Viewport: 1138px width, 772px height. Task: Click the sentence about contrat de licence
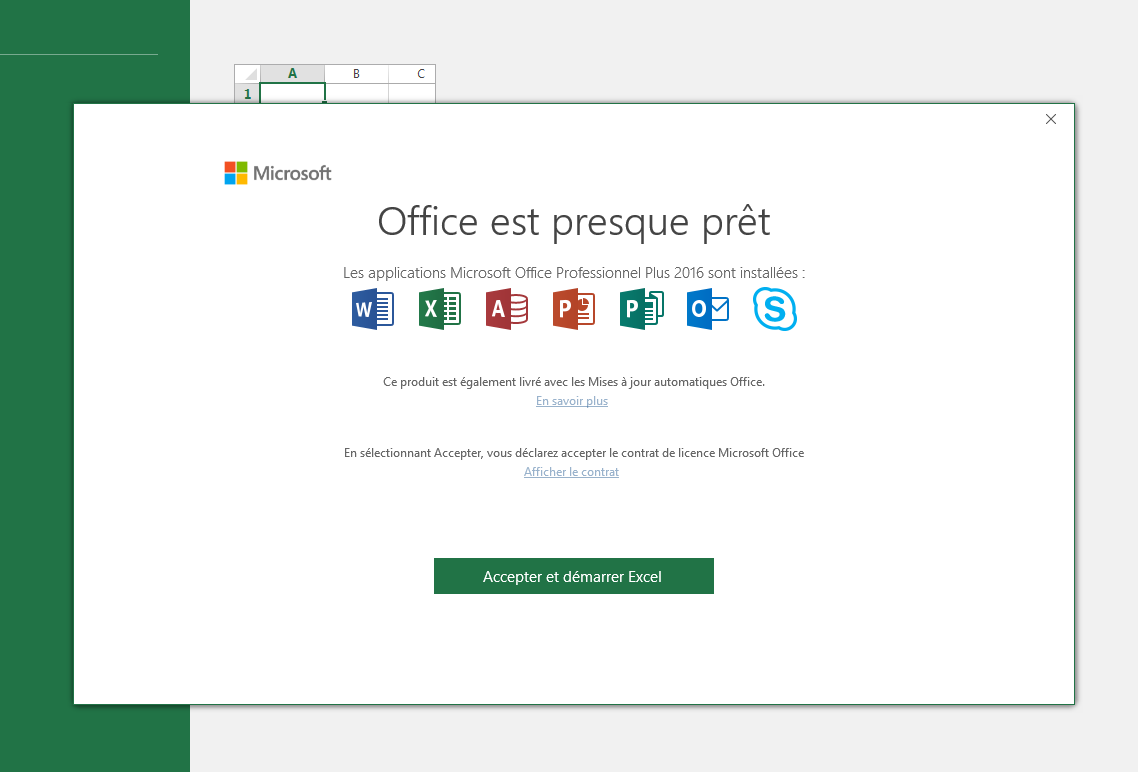[x=574, y=453]
